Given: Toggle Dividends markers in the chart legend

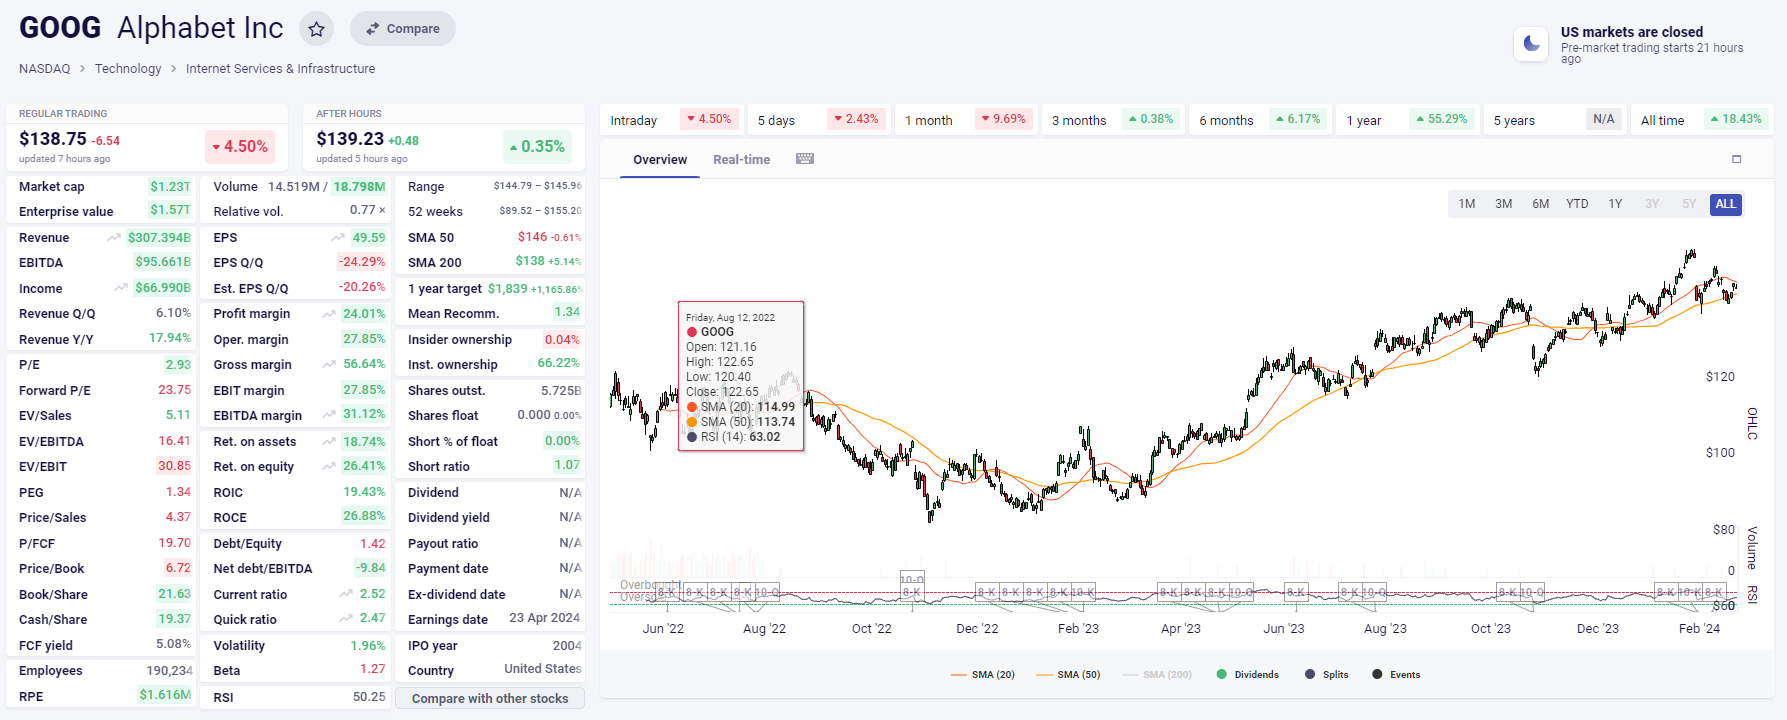Looking at the screenshot, I should tap(1247, 675).
